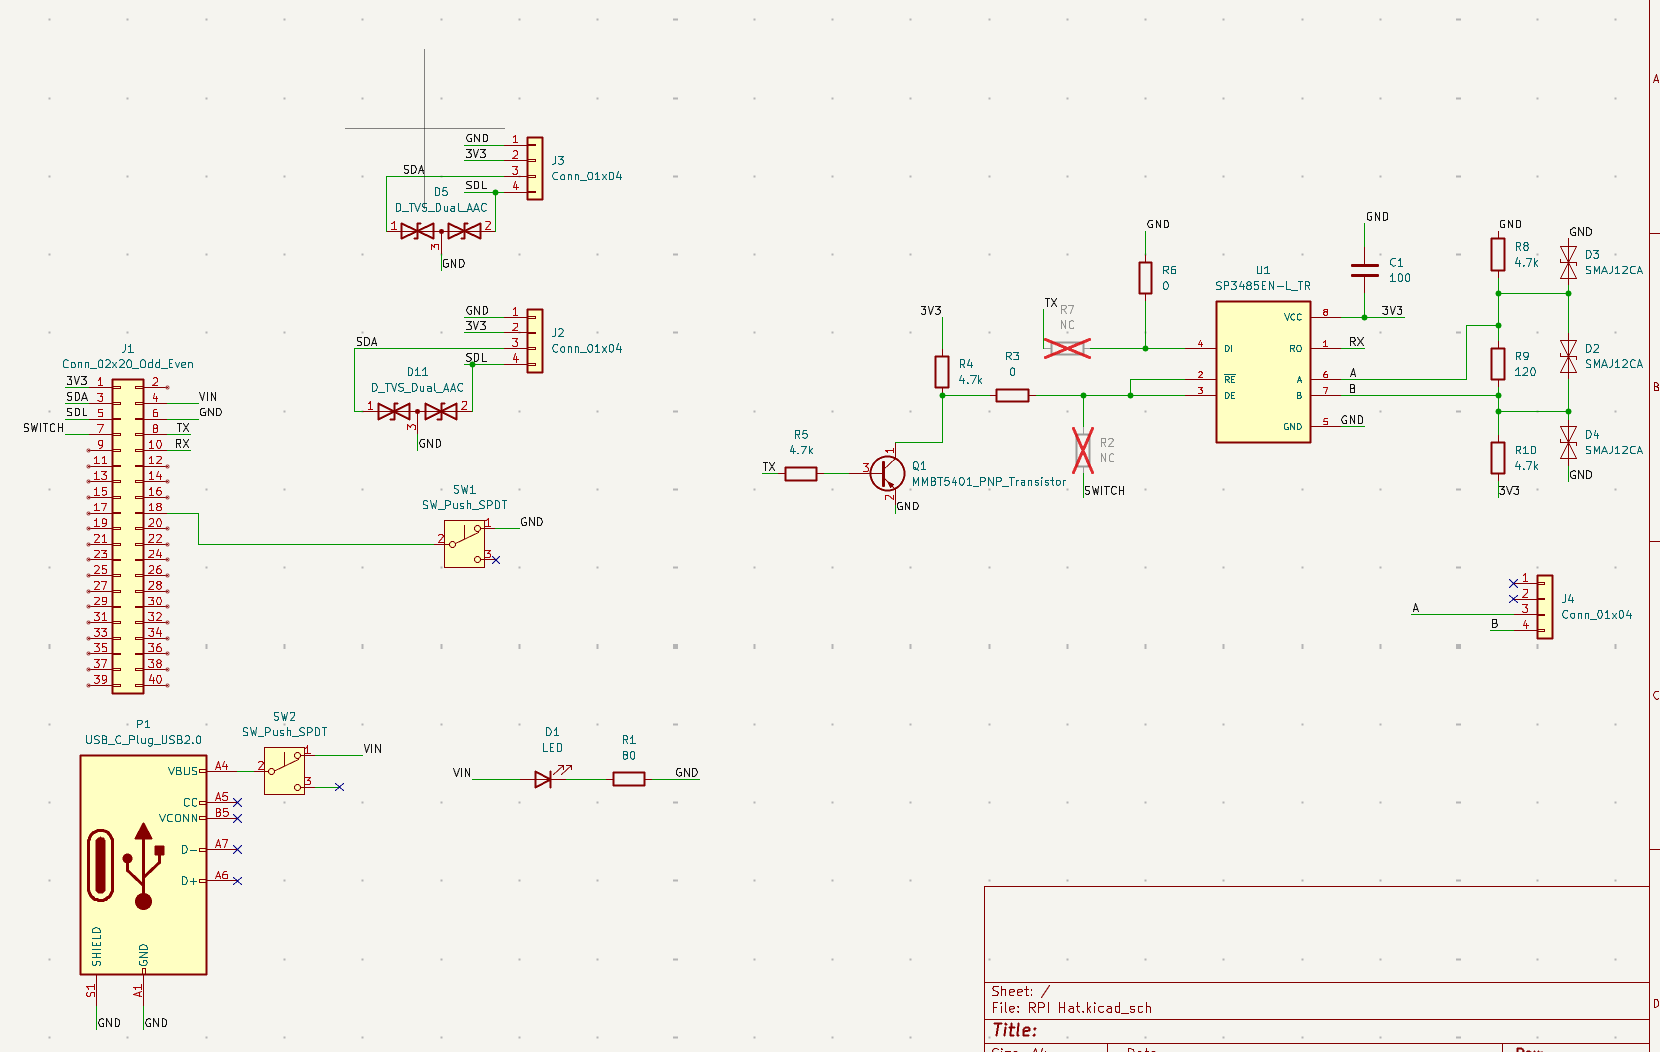Click the Title: field in title block
1660x1052 pixels.
coord(1015,1030)
